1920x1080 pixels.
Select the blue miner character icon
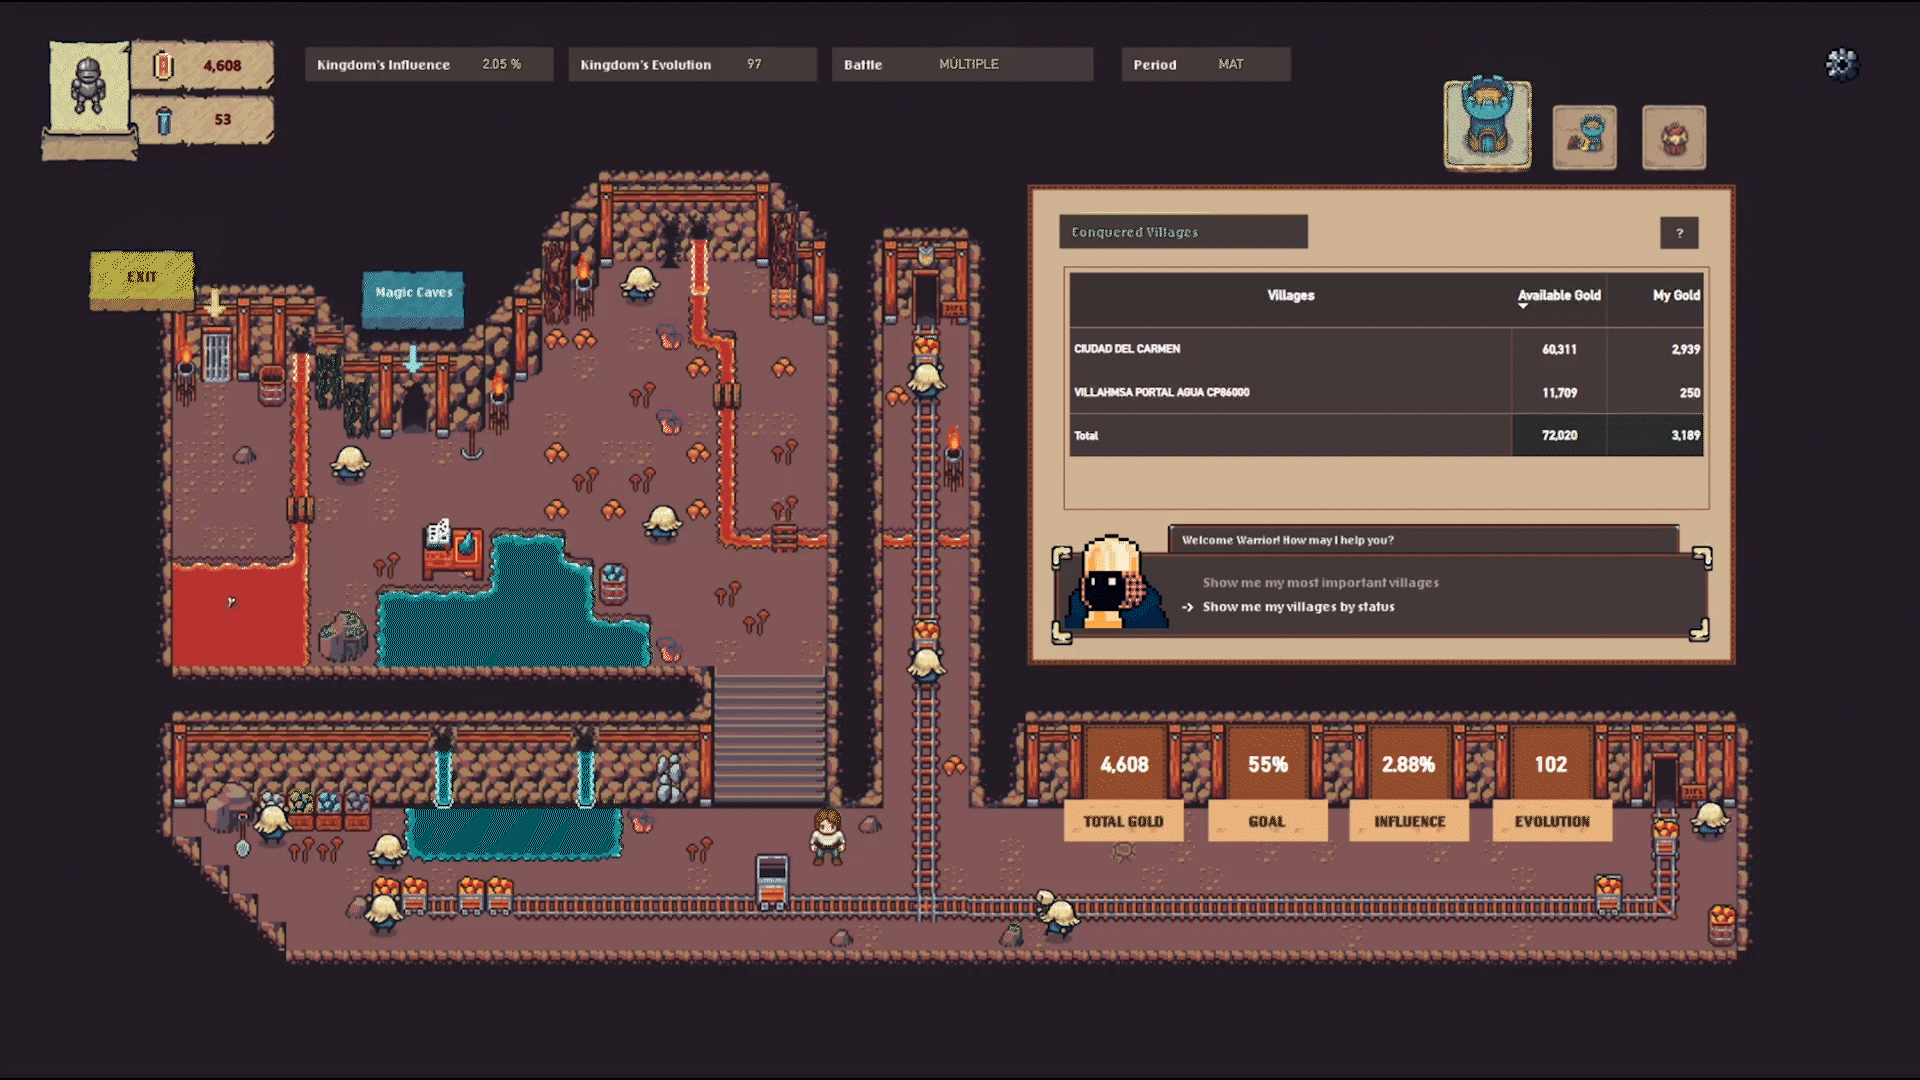(x=1585, y=137)
